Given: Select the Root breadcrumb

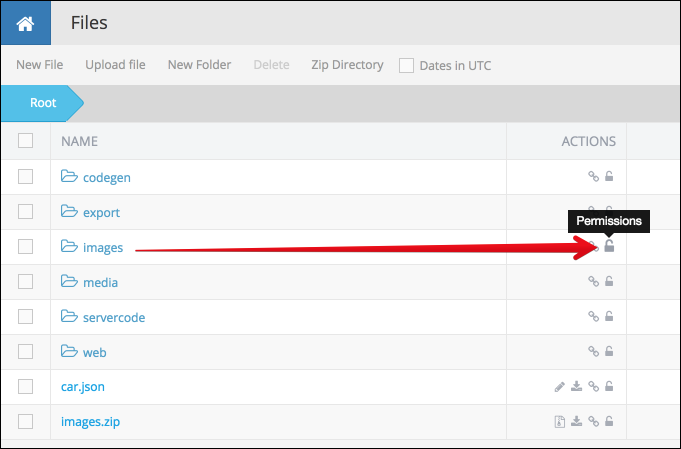Looking at the screenshot, I should [x=42, y=103].
